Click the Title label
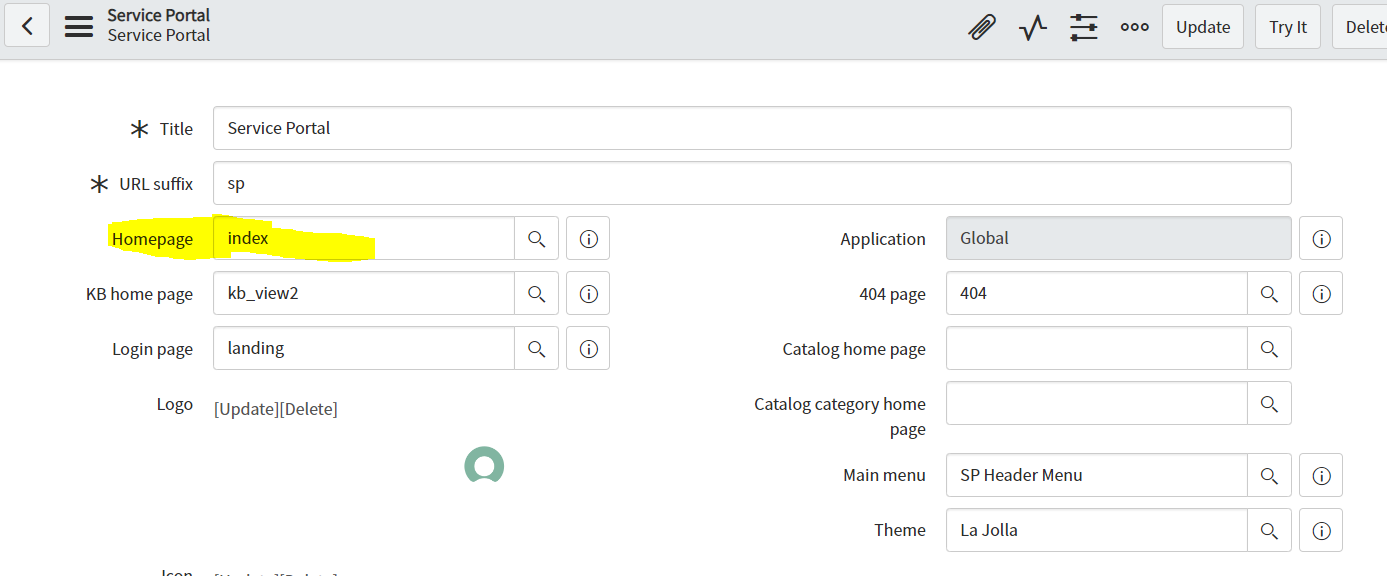 [x=176, y=129]
